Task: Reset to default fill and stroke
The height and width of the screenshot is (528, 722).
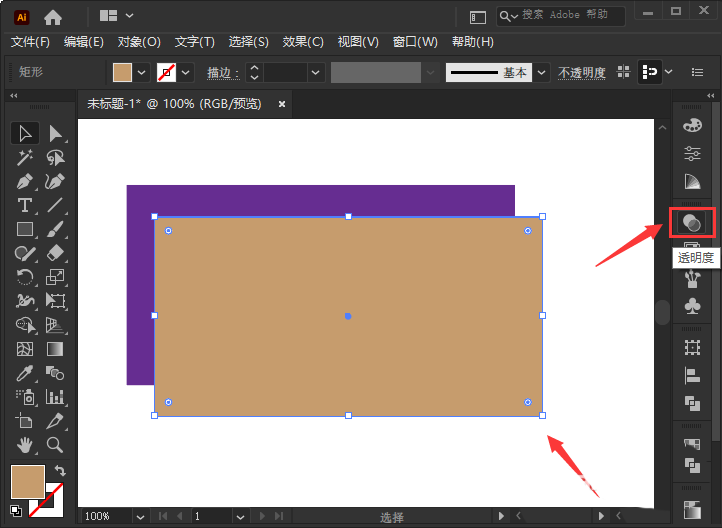Action: coord(16,510)
